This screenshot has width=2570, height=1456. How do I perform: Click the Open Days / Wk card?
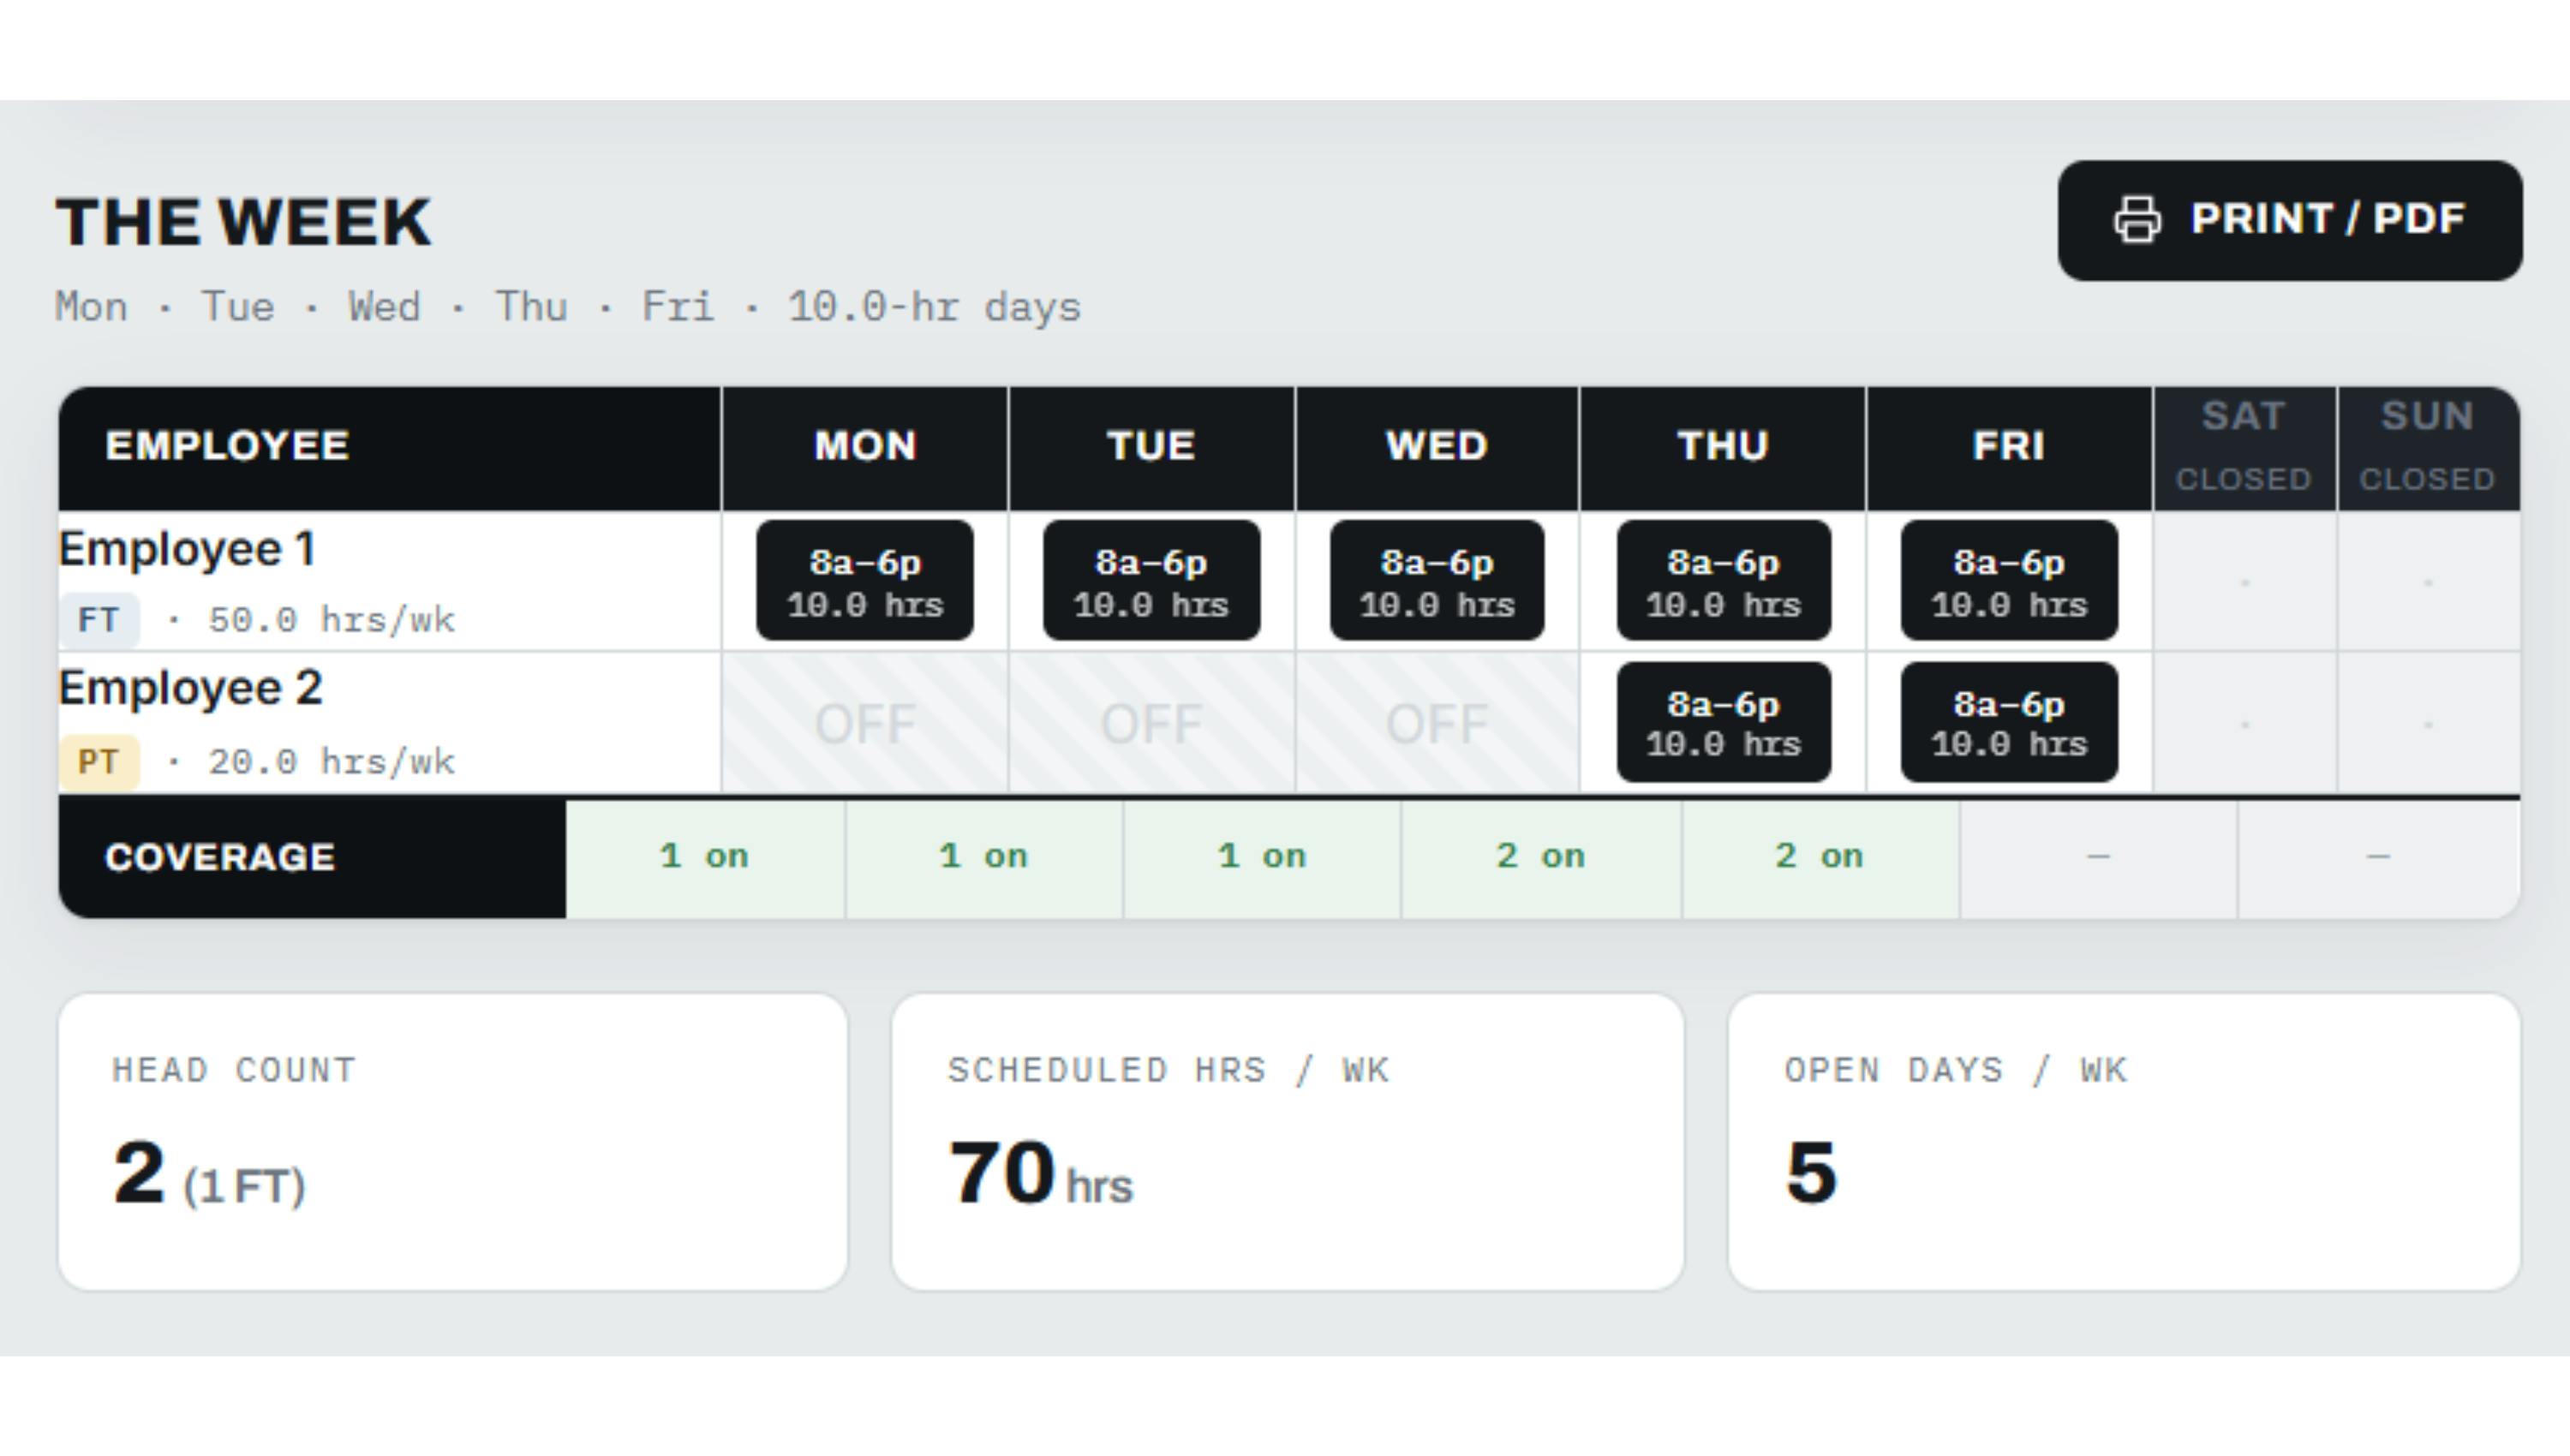(x=2124, y=1141)
